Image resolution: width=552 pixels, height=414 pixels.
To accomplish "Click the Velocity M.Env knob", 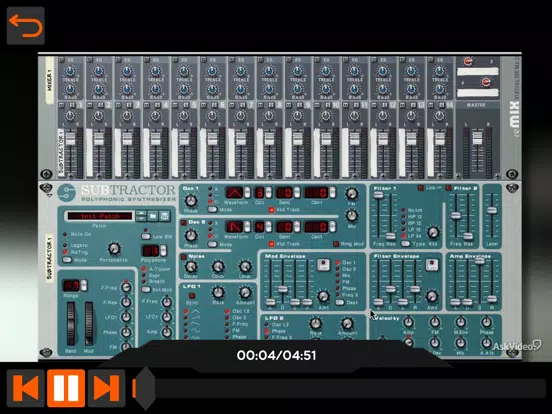I will coord(460,321).
